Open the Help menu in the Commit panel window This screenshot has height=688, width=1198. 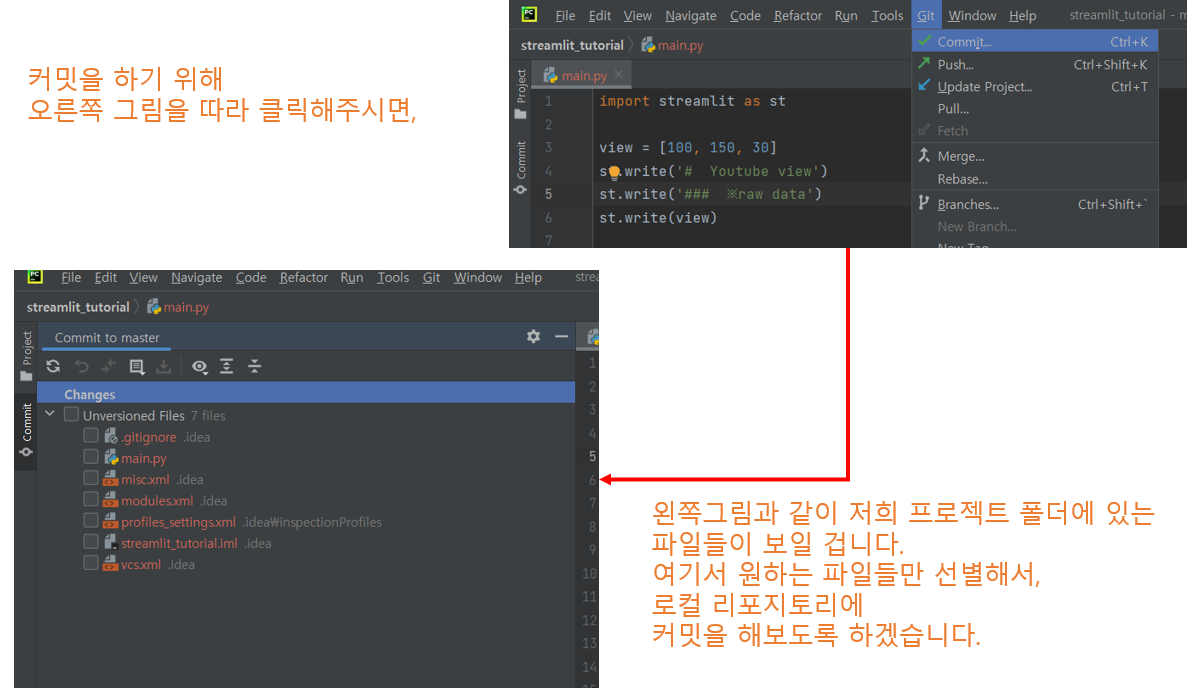click(x=528, y=277)
